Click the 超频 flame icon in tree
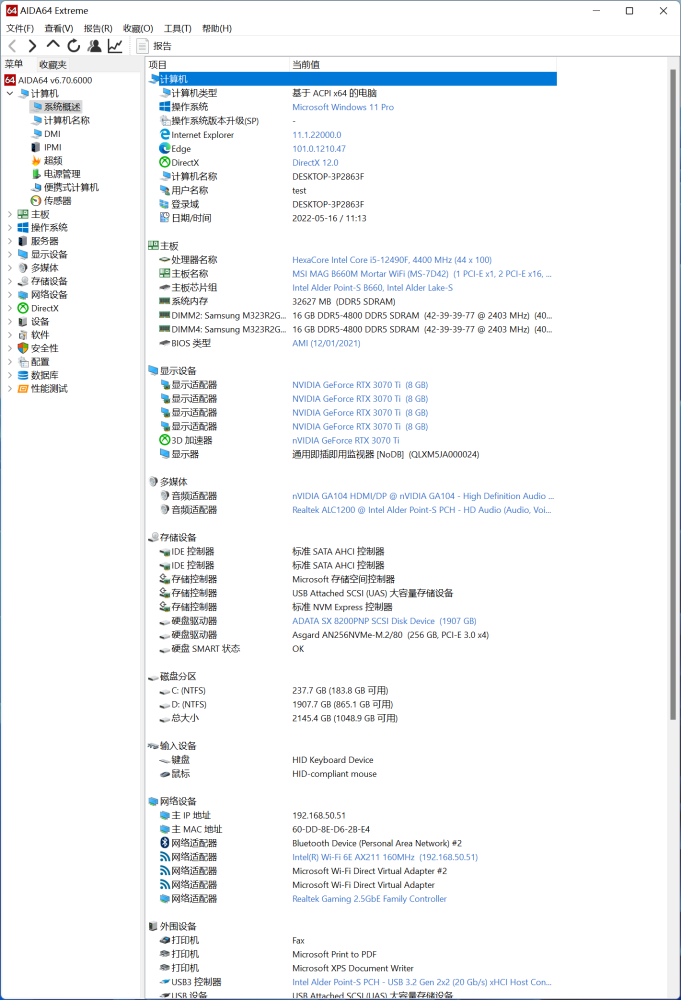The height and width of the screenshot is (1000, 681). coord(36,160)
